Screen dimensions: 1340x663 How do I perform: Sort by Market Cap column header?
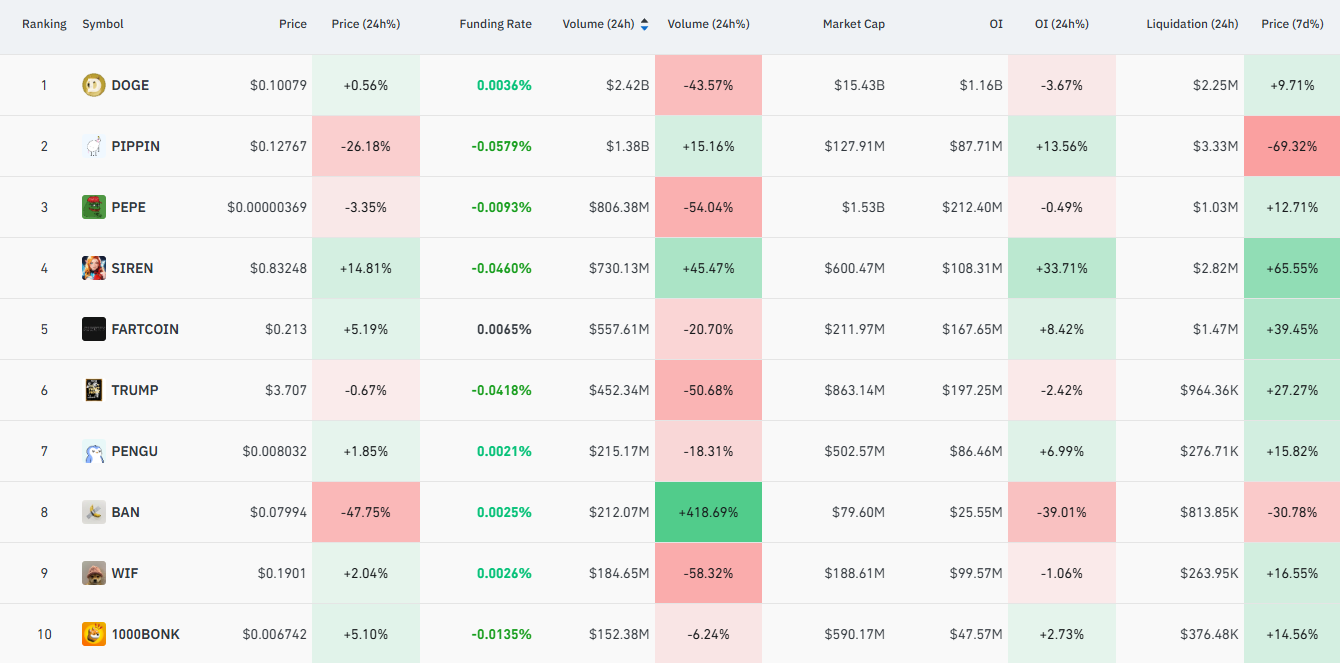[854, 24]
